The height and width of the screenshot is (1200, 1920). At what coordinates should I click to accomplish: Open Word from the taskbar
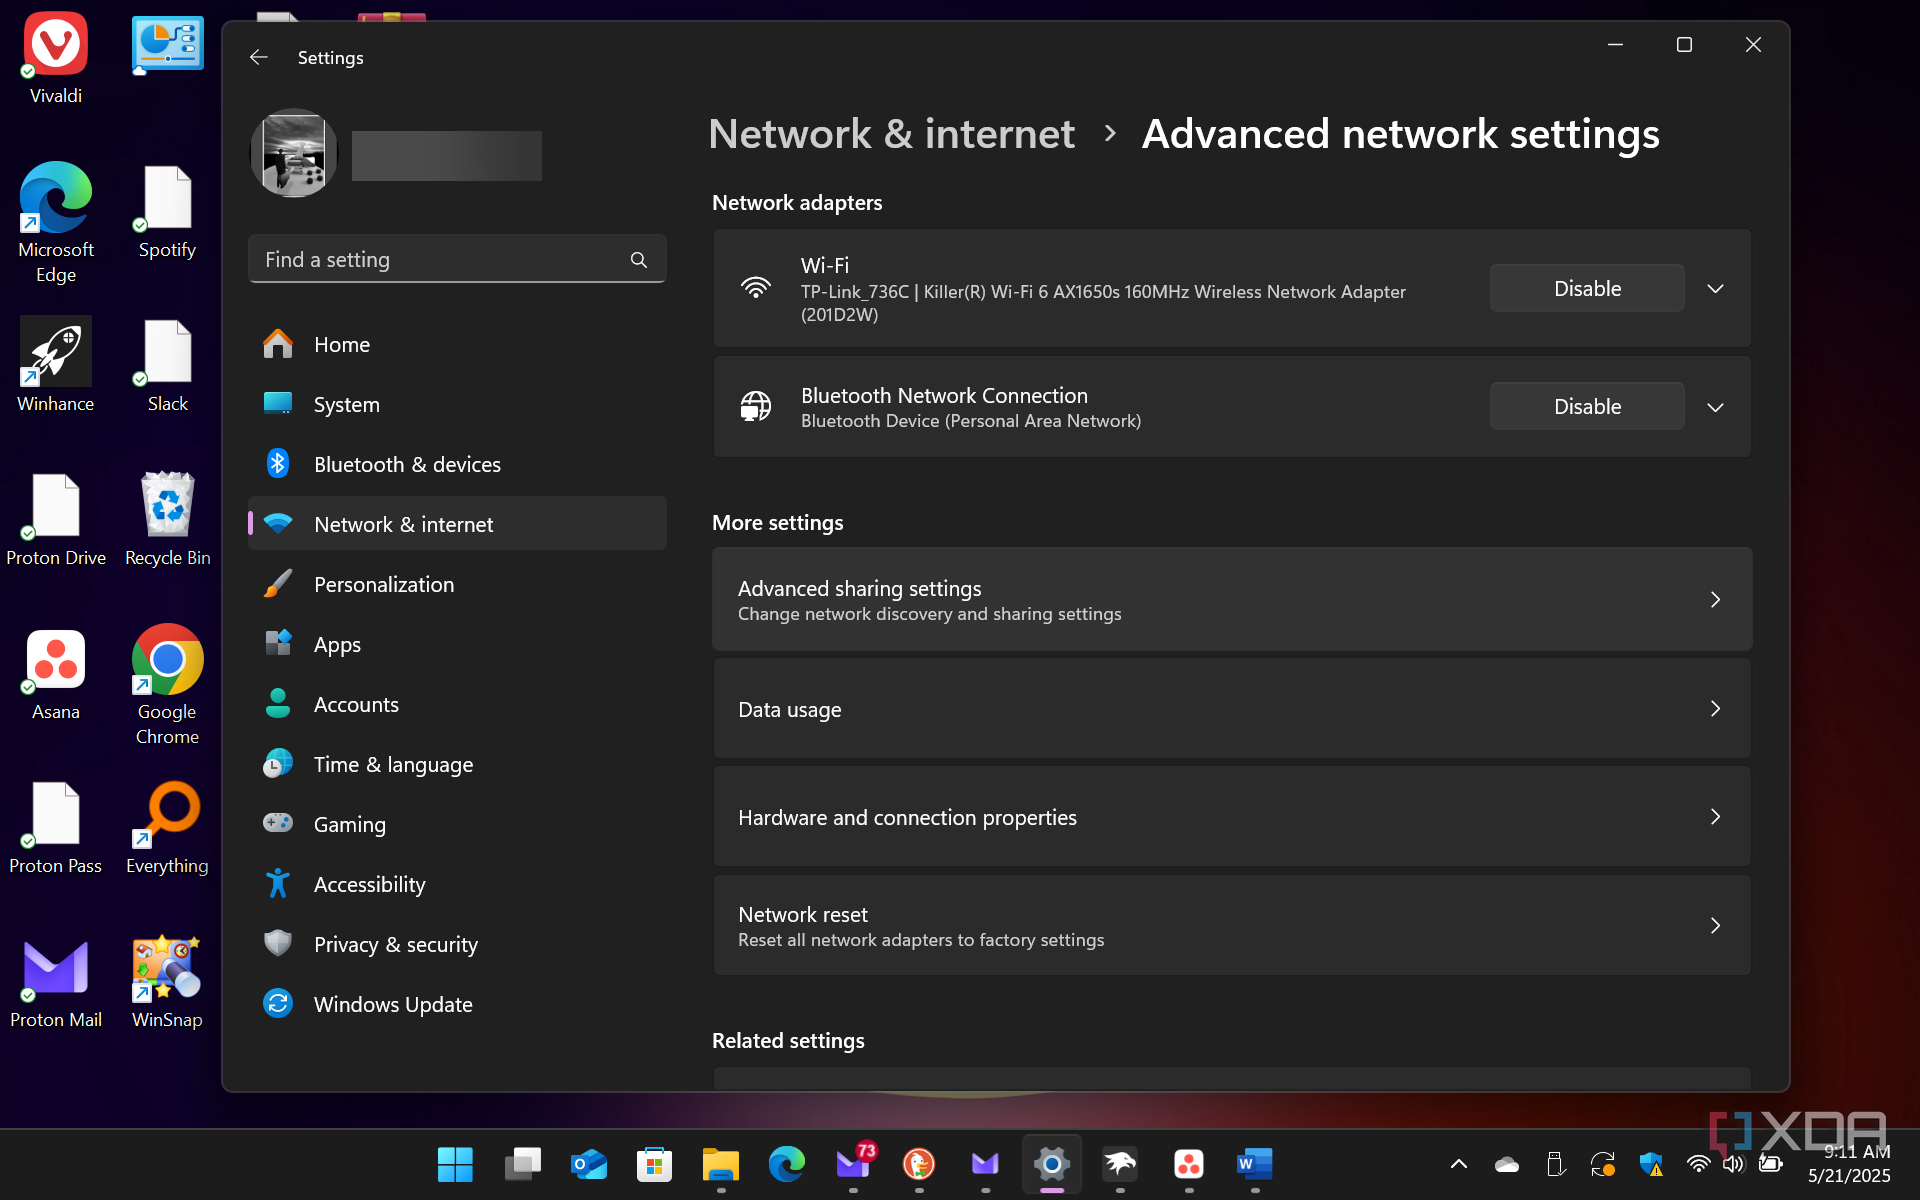click(1254, 1164)
